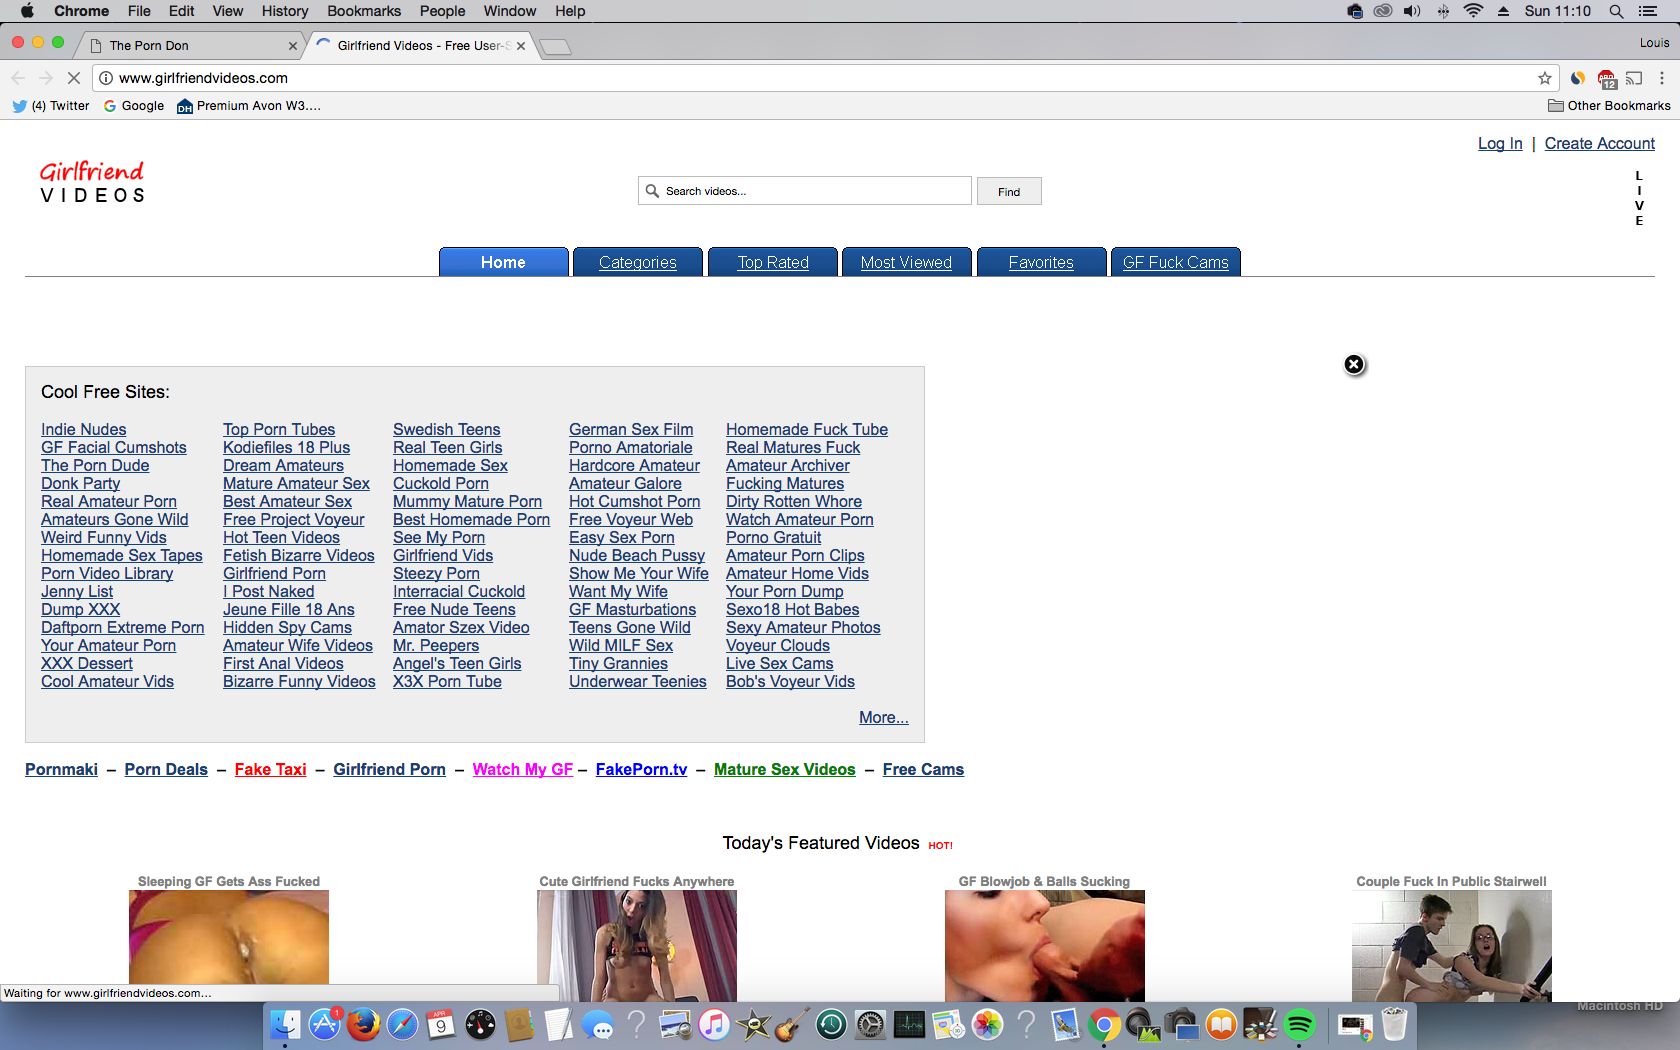1680x1050 pixels.
Task: Open the Google bookmark
Action: coord(134,106)
